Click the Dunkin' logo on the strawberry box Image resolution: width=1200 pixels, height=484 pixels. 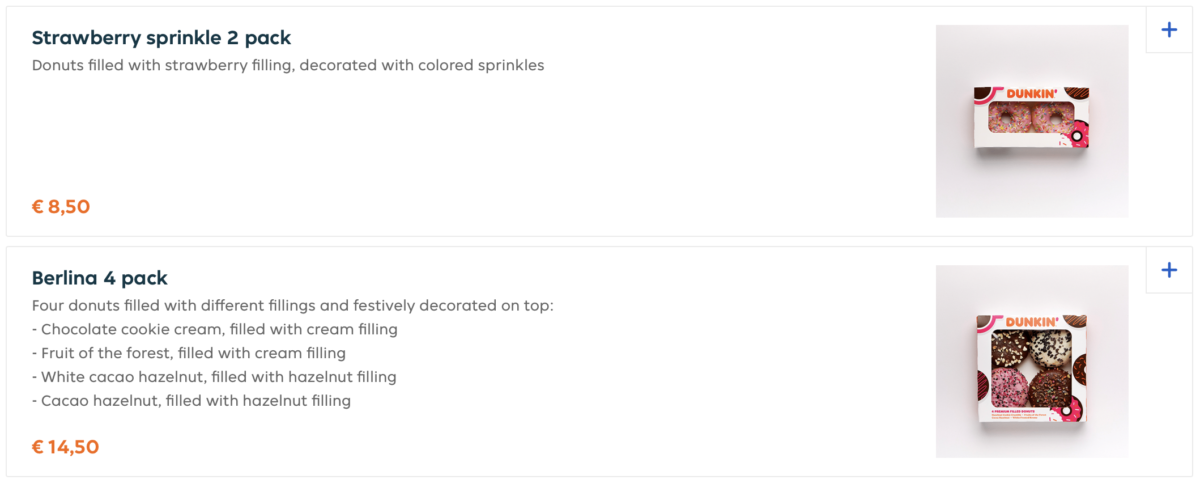click(1031, 94)
